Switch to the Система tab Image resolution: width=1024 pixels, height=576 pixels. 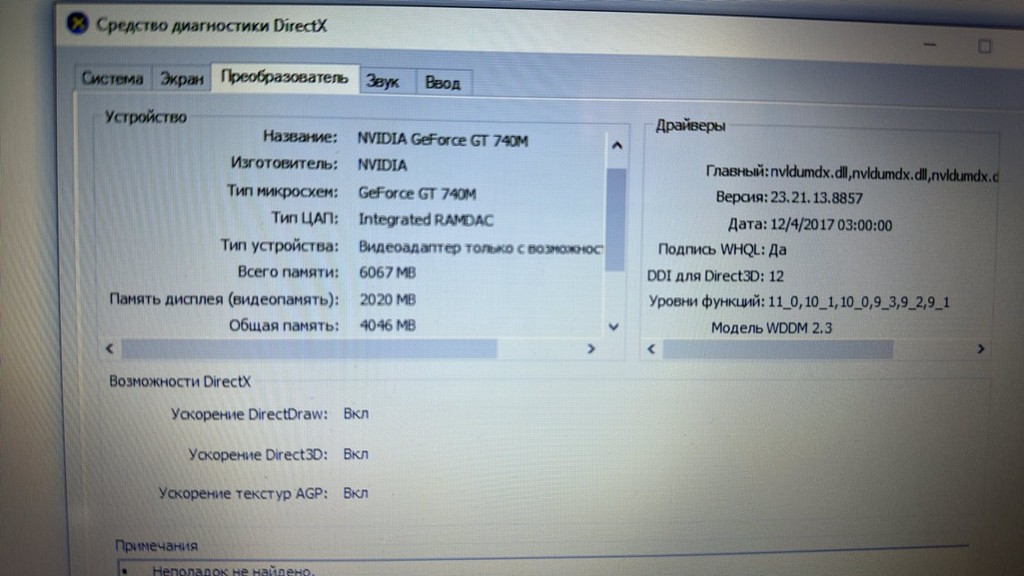[112, 79]
